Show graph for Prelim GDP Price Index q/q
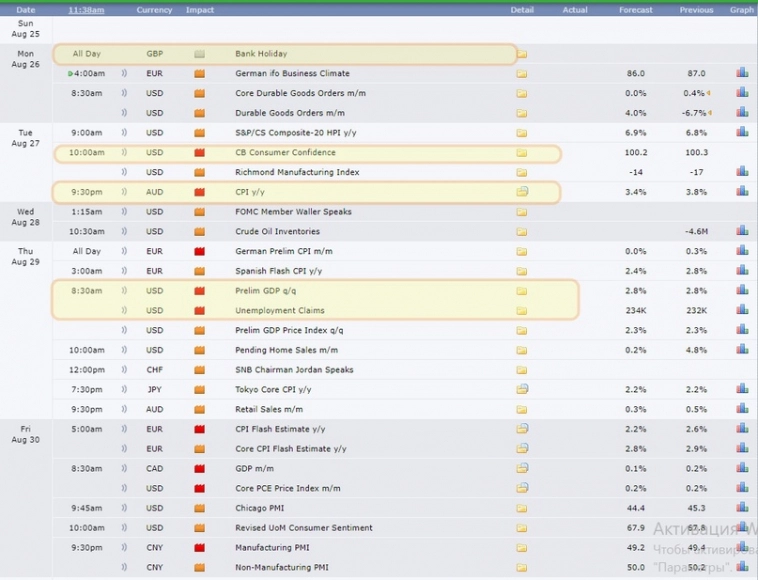Viewport: 758px width, 580px height. 743,330
